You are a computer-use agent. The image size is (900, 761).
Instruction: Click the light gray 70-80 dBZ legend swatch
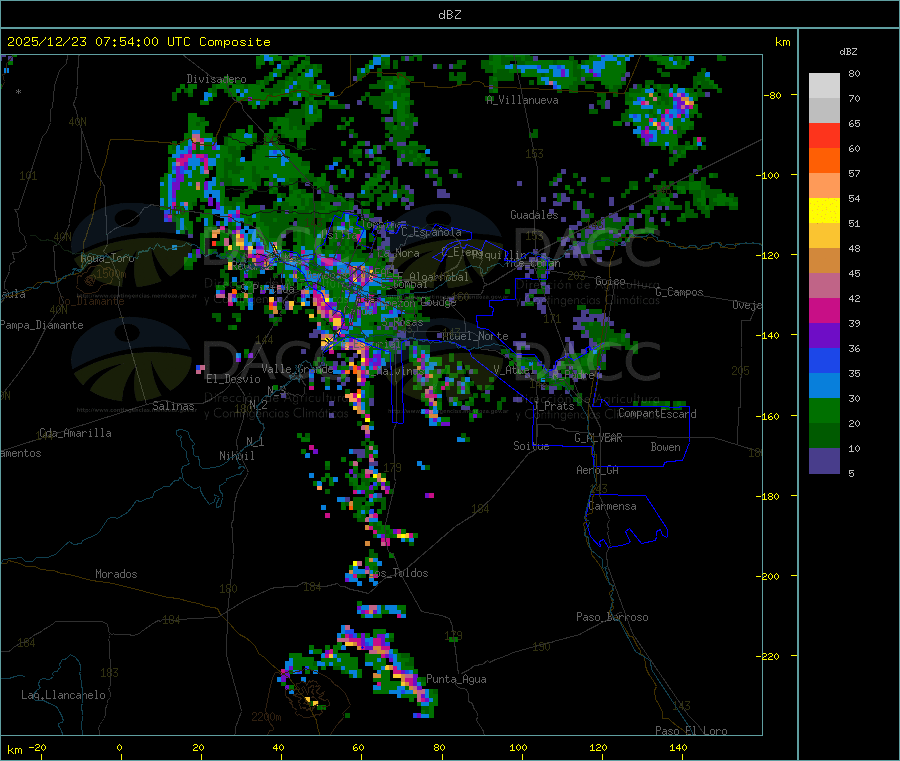tap(824, 86)
